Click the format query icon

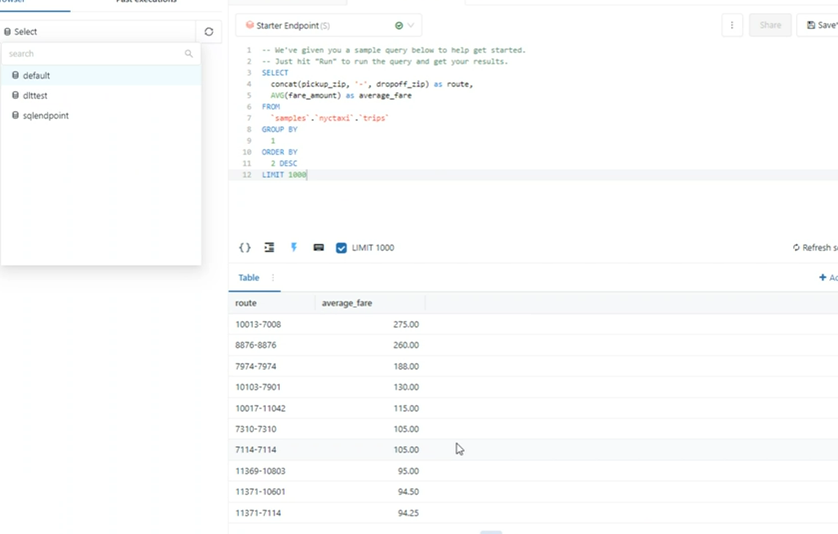coord(269,248)
